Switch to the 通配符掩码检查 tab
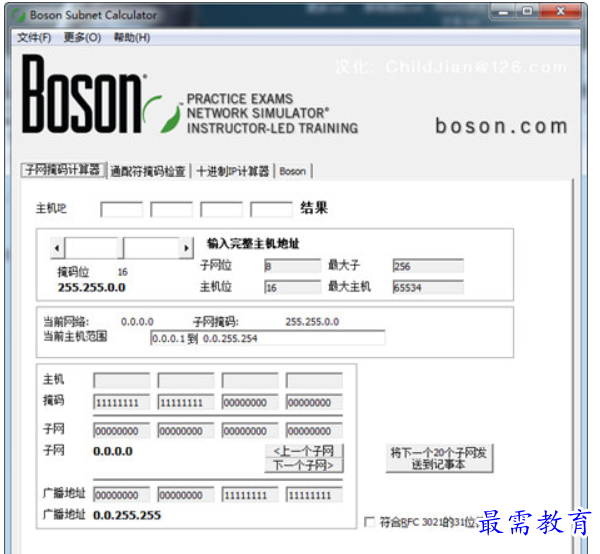The height and width of the screenshot is (554, 600). (x=148, y=171)
